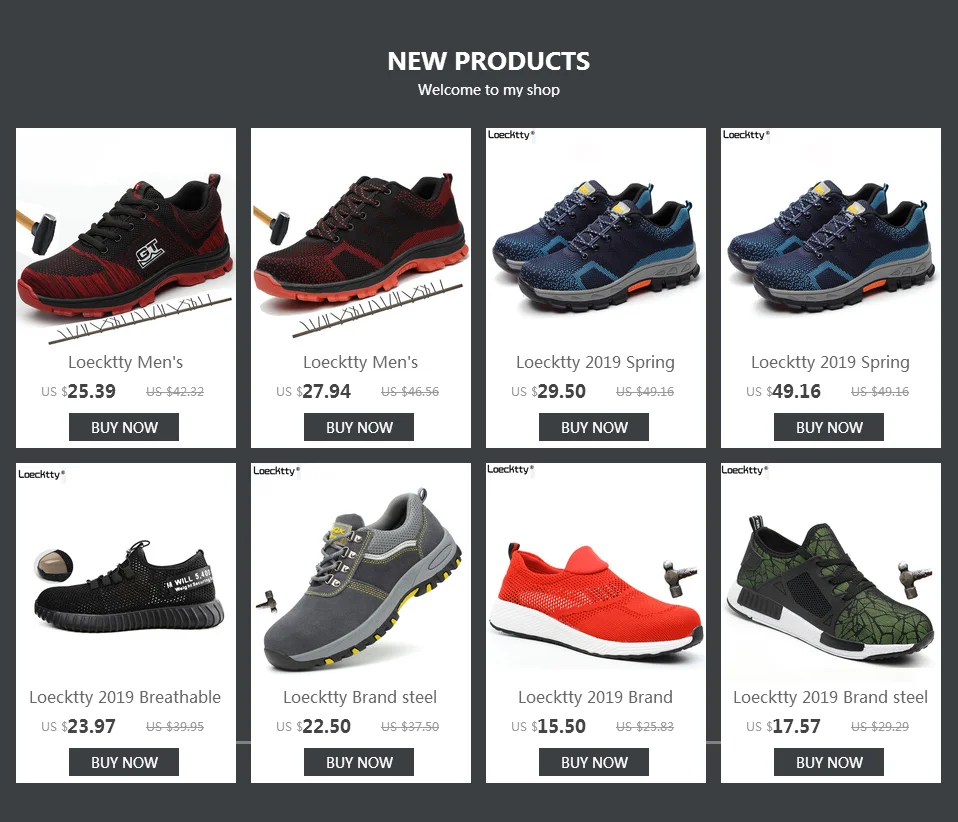Click Loecktty logo on the red slip-on card

[511, 469]
